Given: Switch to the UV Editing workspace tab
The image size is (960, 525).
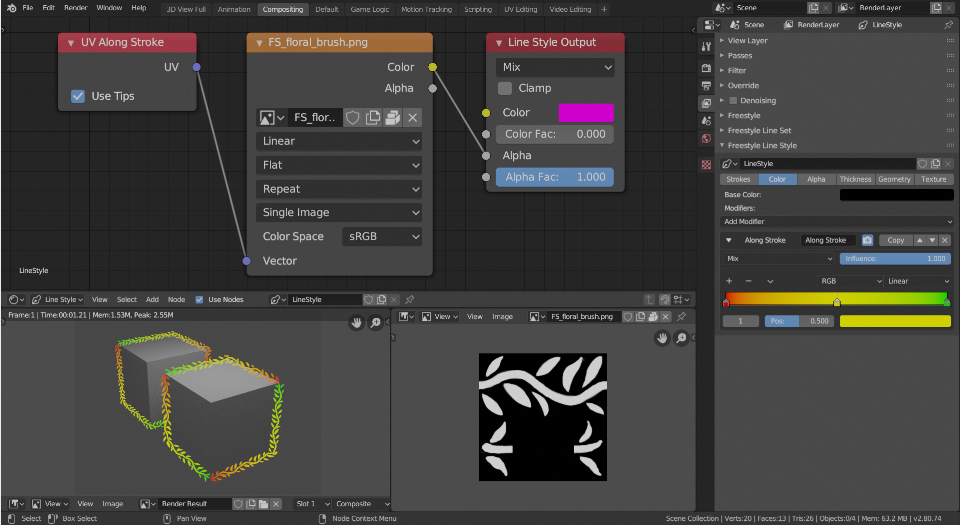Looking at the screenshot, I should (520, 9).
